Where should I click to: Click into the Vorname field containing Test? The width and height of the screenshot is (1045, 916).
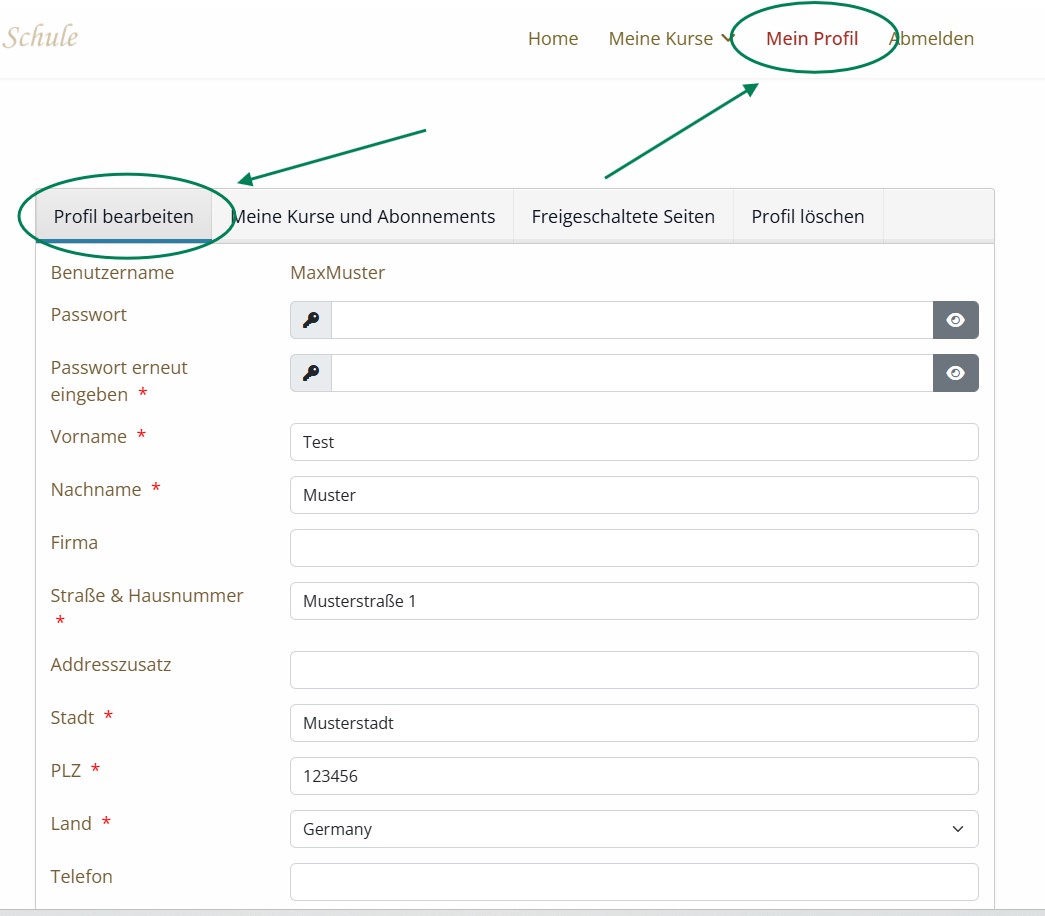pyautogui.click(x=633, y=442)
